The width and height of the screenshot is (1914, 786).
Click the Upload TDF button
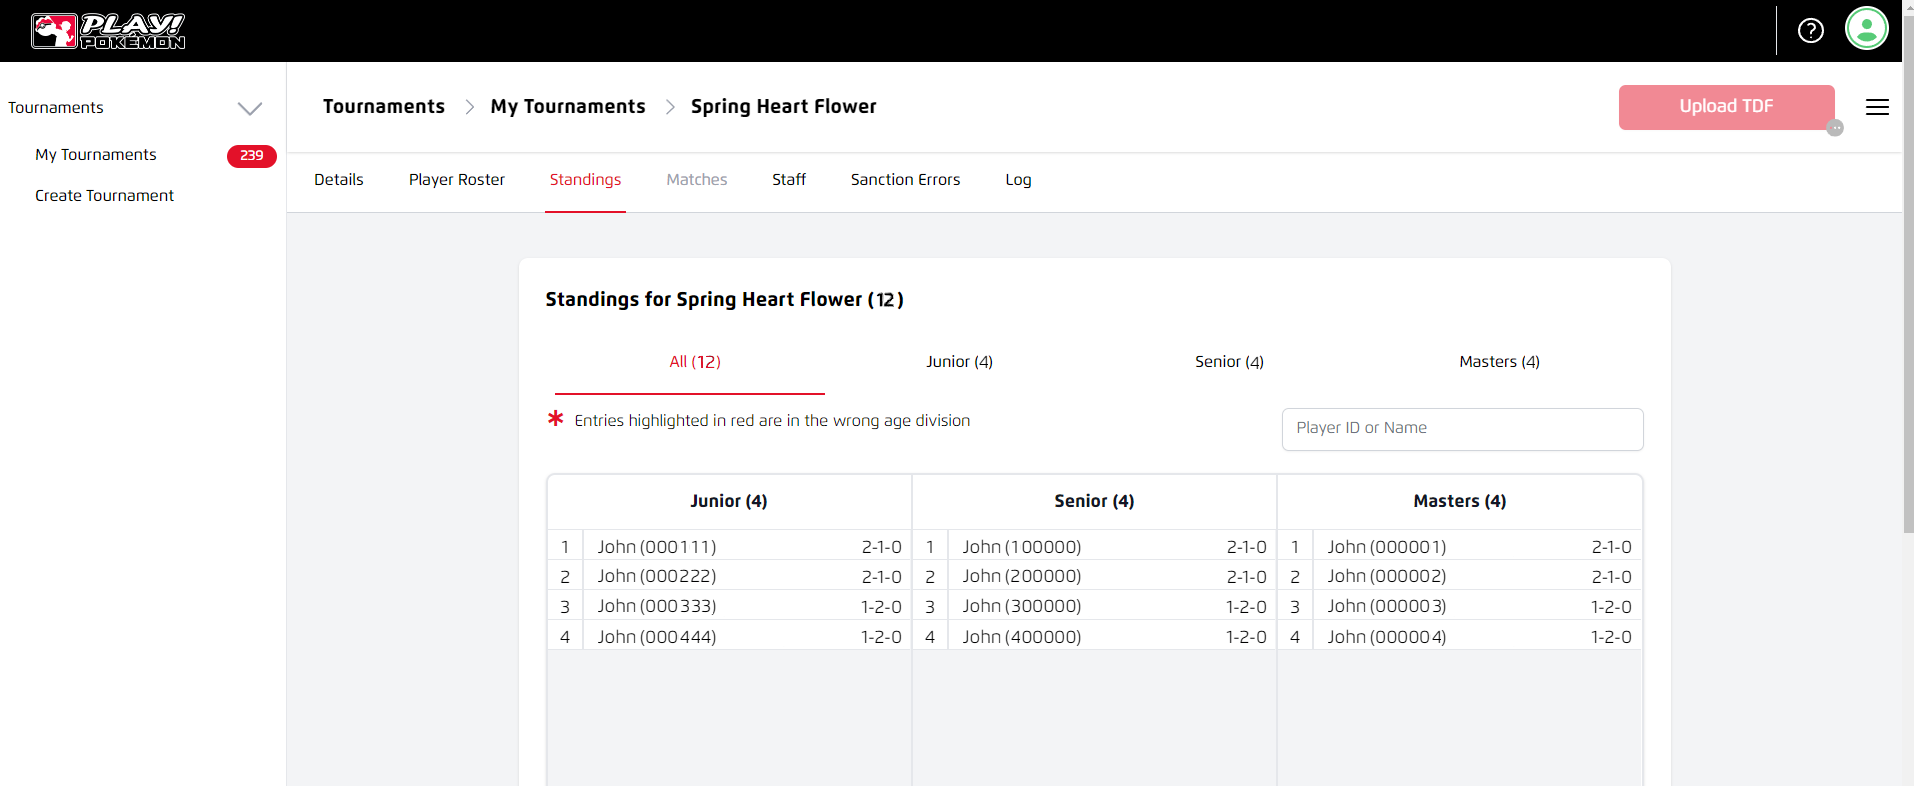pyautogui.click(x=1725, y=107)
